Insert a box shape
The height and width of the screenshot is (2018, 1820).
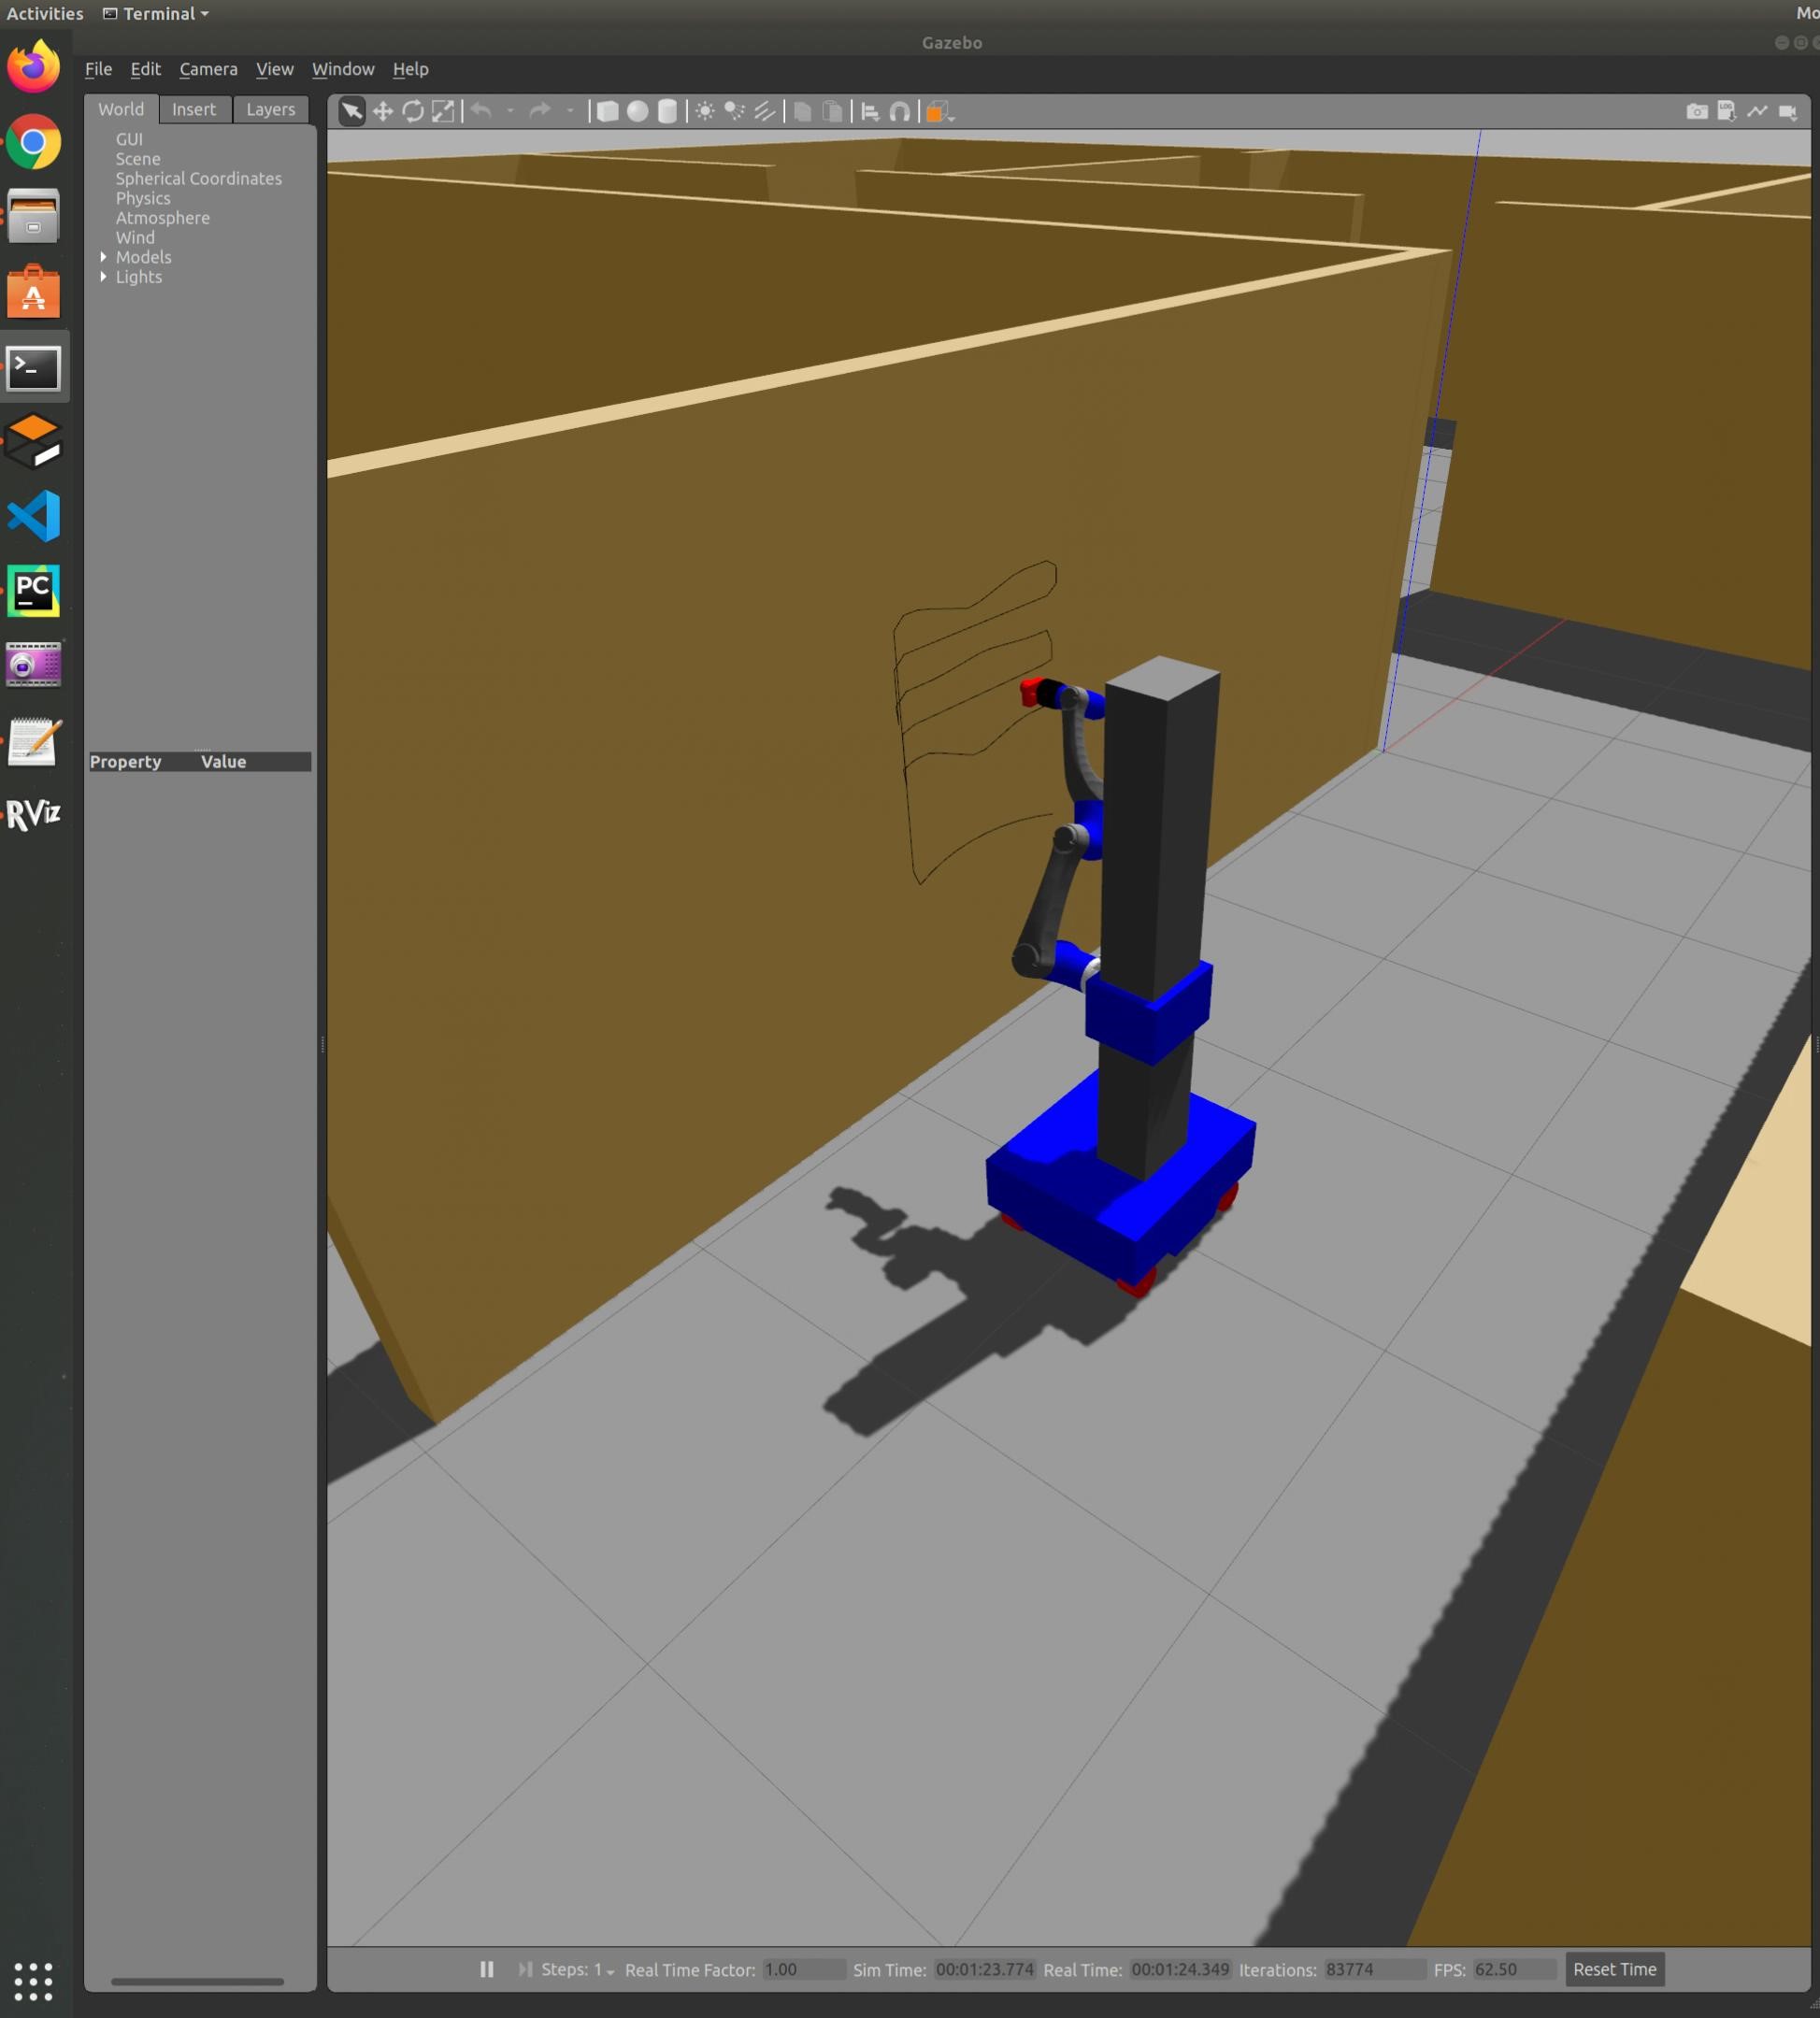[607, 112]
